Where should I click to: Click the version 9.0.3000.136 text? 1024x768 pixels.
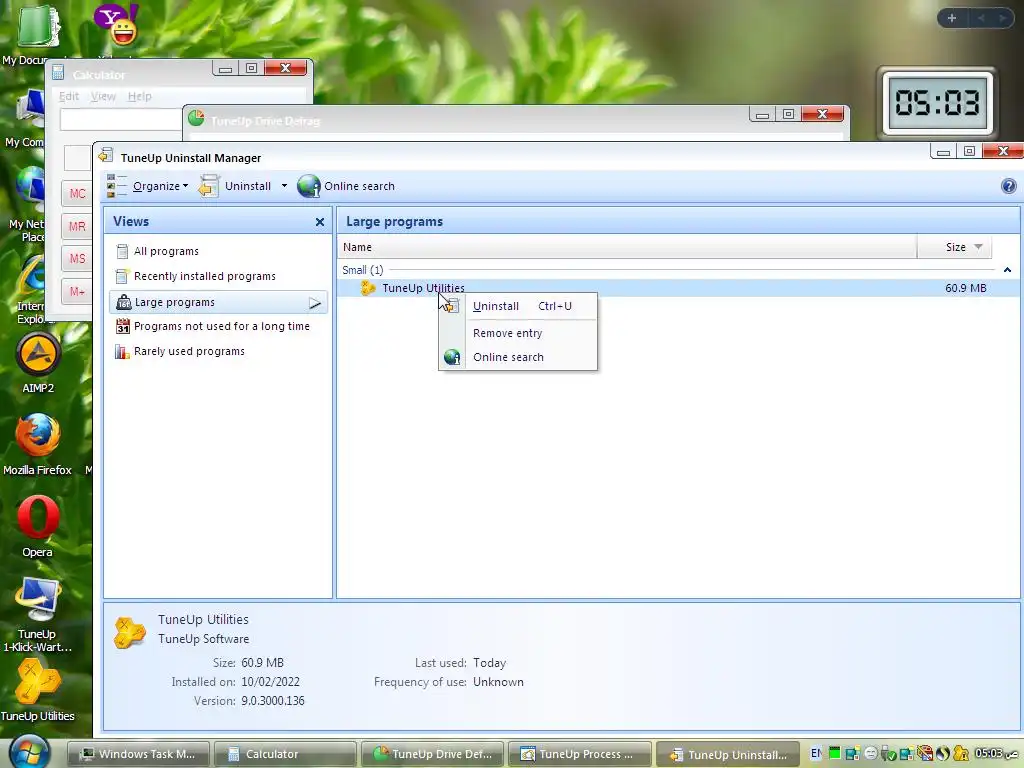click(x=272, y=701)
